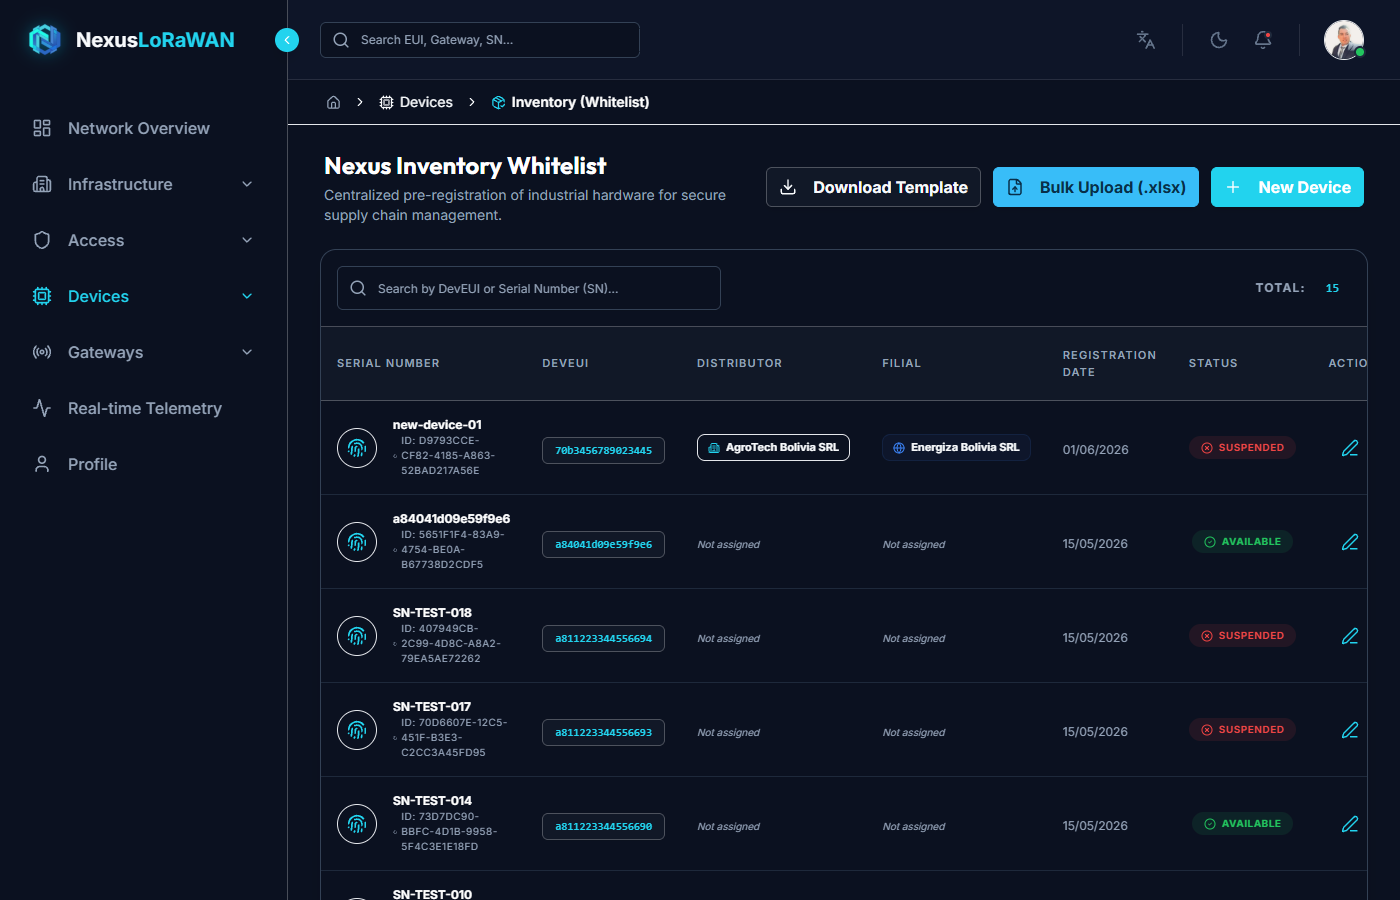The width and height of the screenshot is (1400, 900).
Task: Click the home breadcrumb icon
Action: (334, 102)
